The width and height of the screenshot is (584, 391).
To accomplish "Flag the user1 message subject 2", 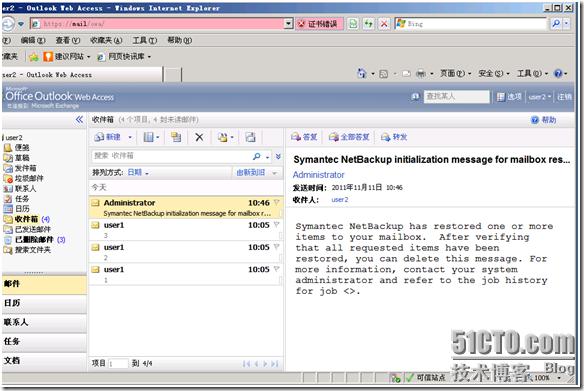I will [x=277, y=247].
